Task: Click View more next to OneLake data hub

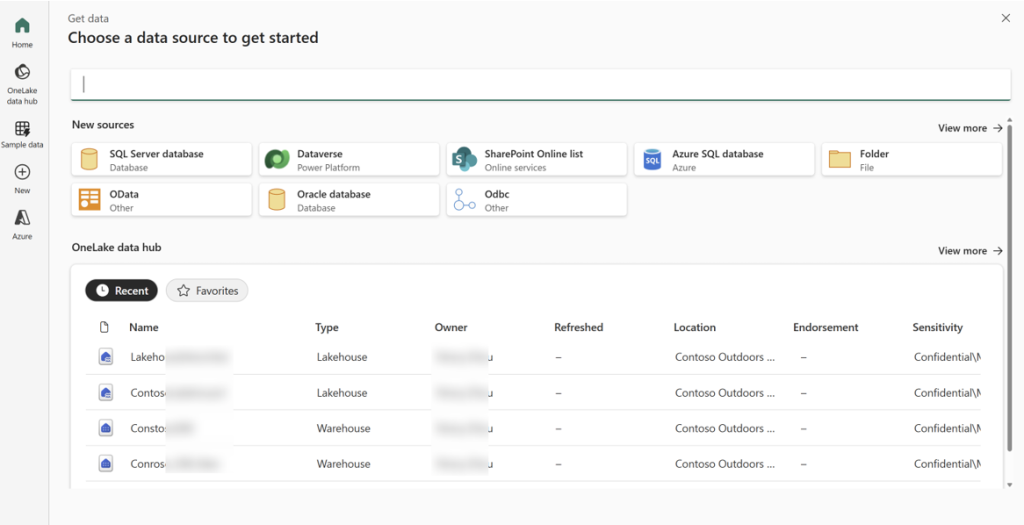Action: click(x=970, y=251)
